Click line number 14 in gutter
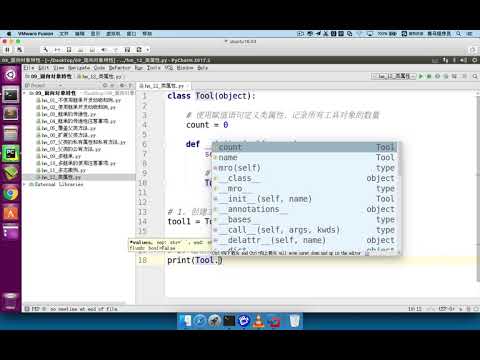480x360 pixels. point(143,222)
